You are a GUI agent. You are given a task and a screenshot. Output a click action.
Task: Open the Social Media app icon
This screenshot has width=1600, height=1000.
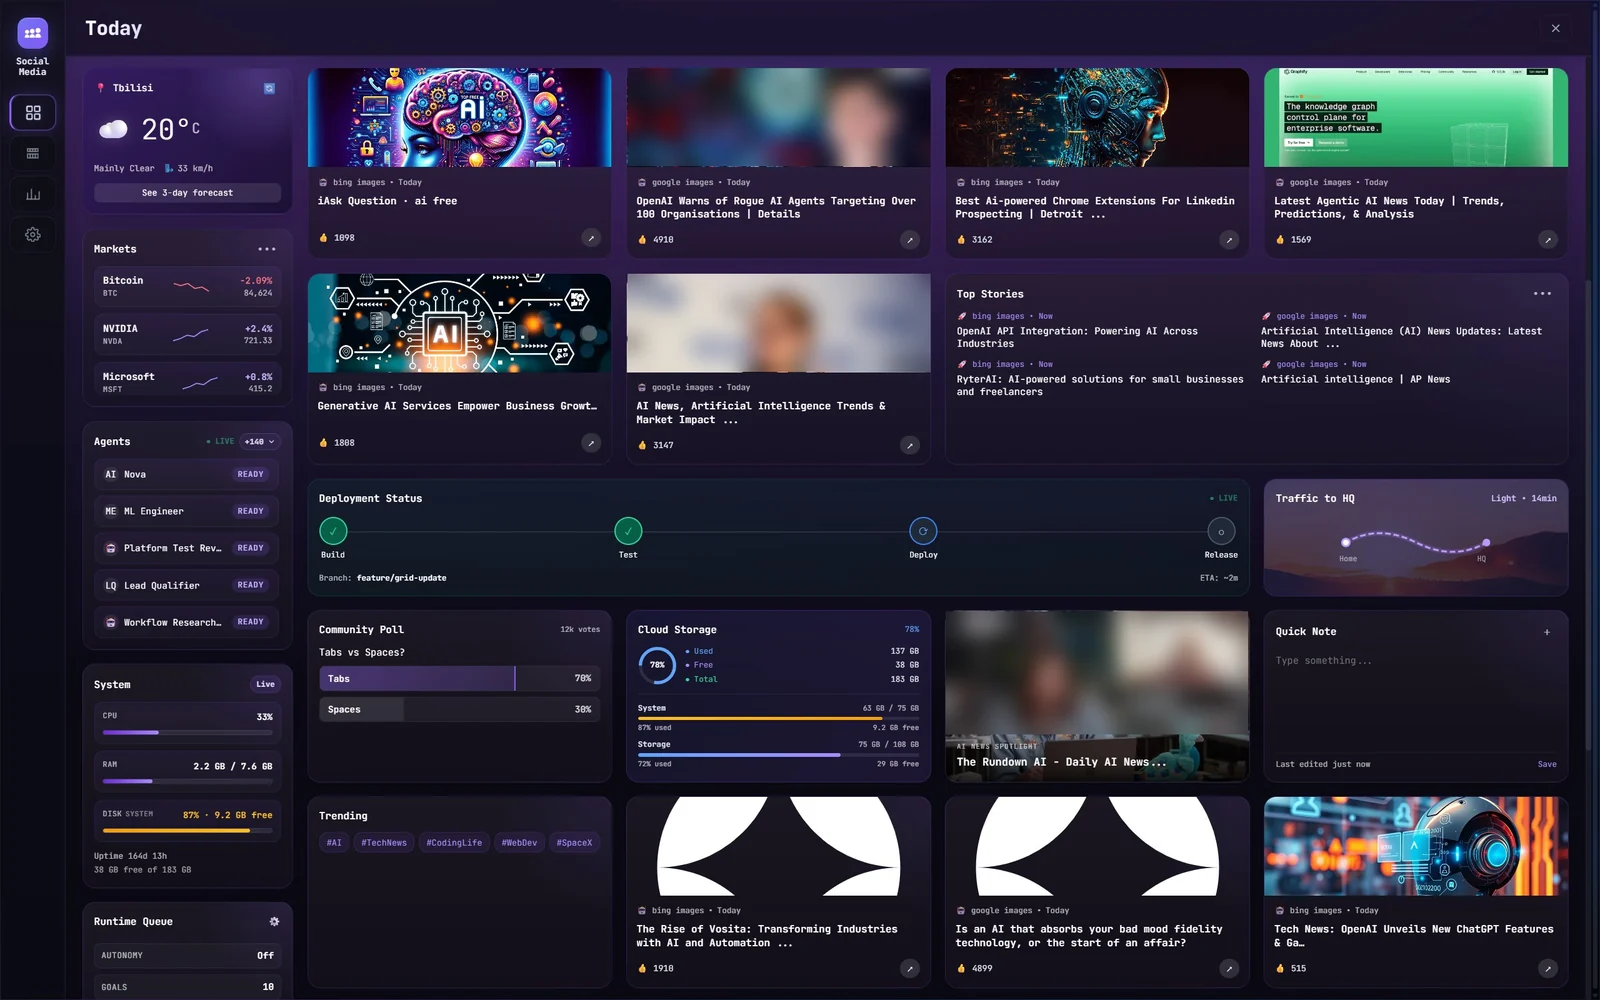click(32, 34)
